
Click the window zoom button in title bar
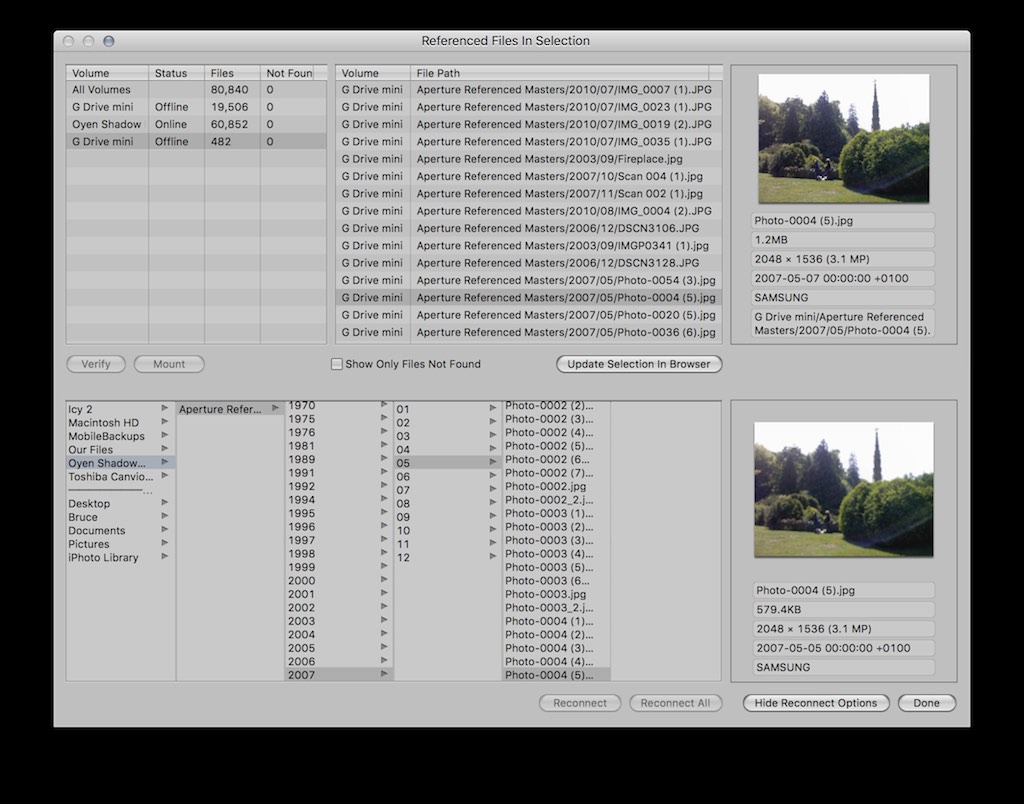click(108, 41)
